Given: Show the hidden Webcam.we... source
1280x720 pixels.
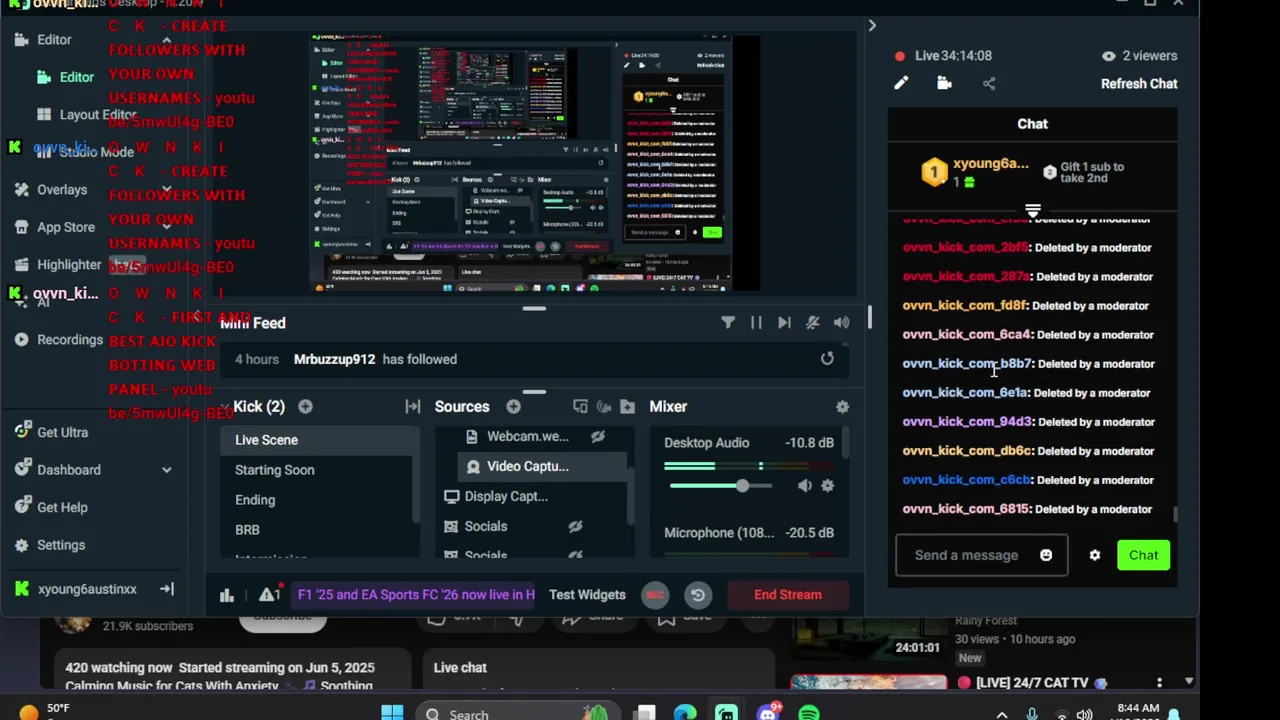Looking at the screenshot, I should 598,437.
